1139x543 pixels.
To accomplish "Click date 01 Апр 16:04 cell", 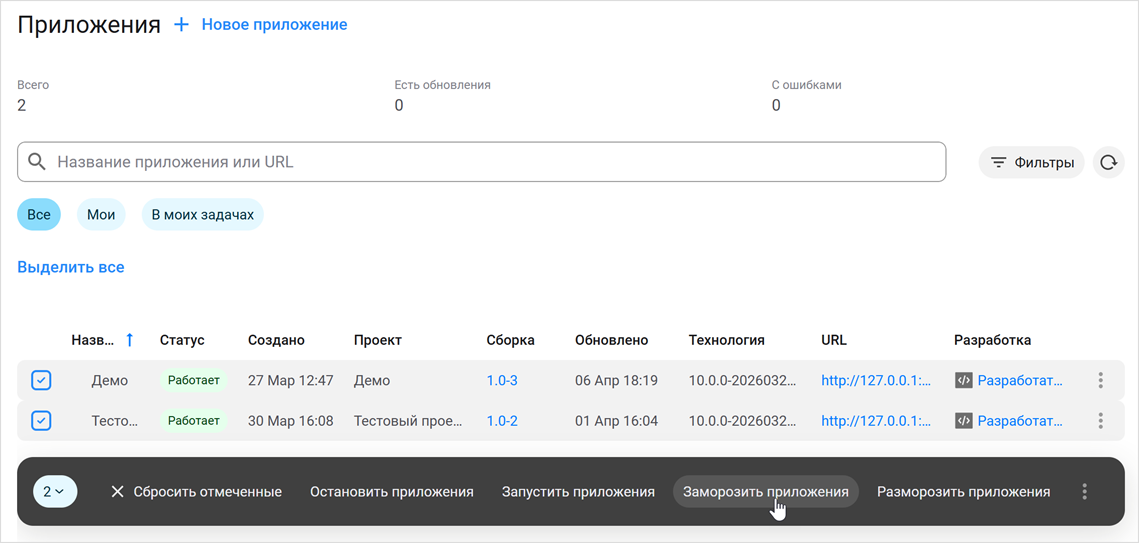I will point(616,420).
